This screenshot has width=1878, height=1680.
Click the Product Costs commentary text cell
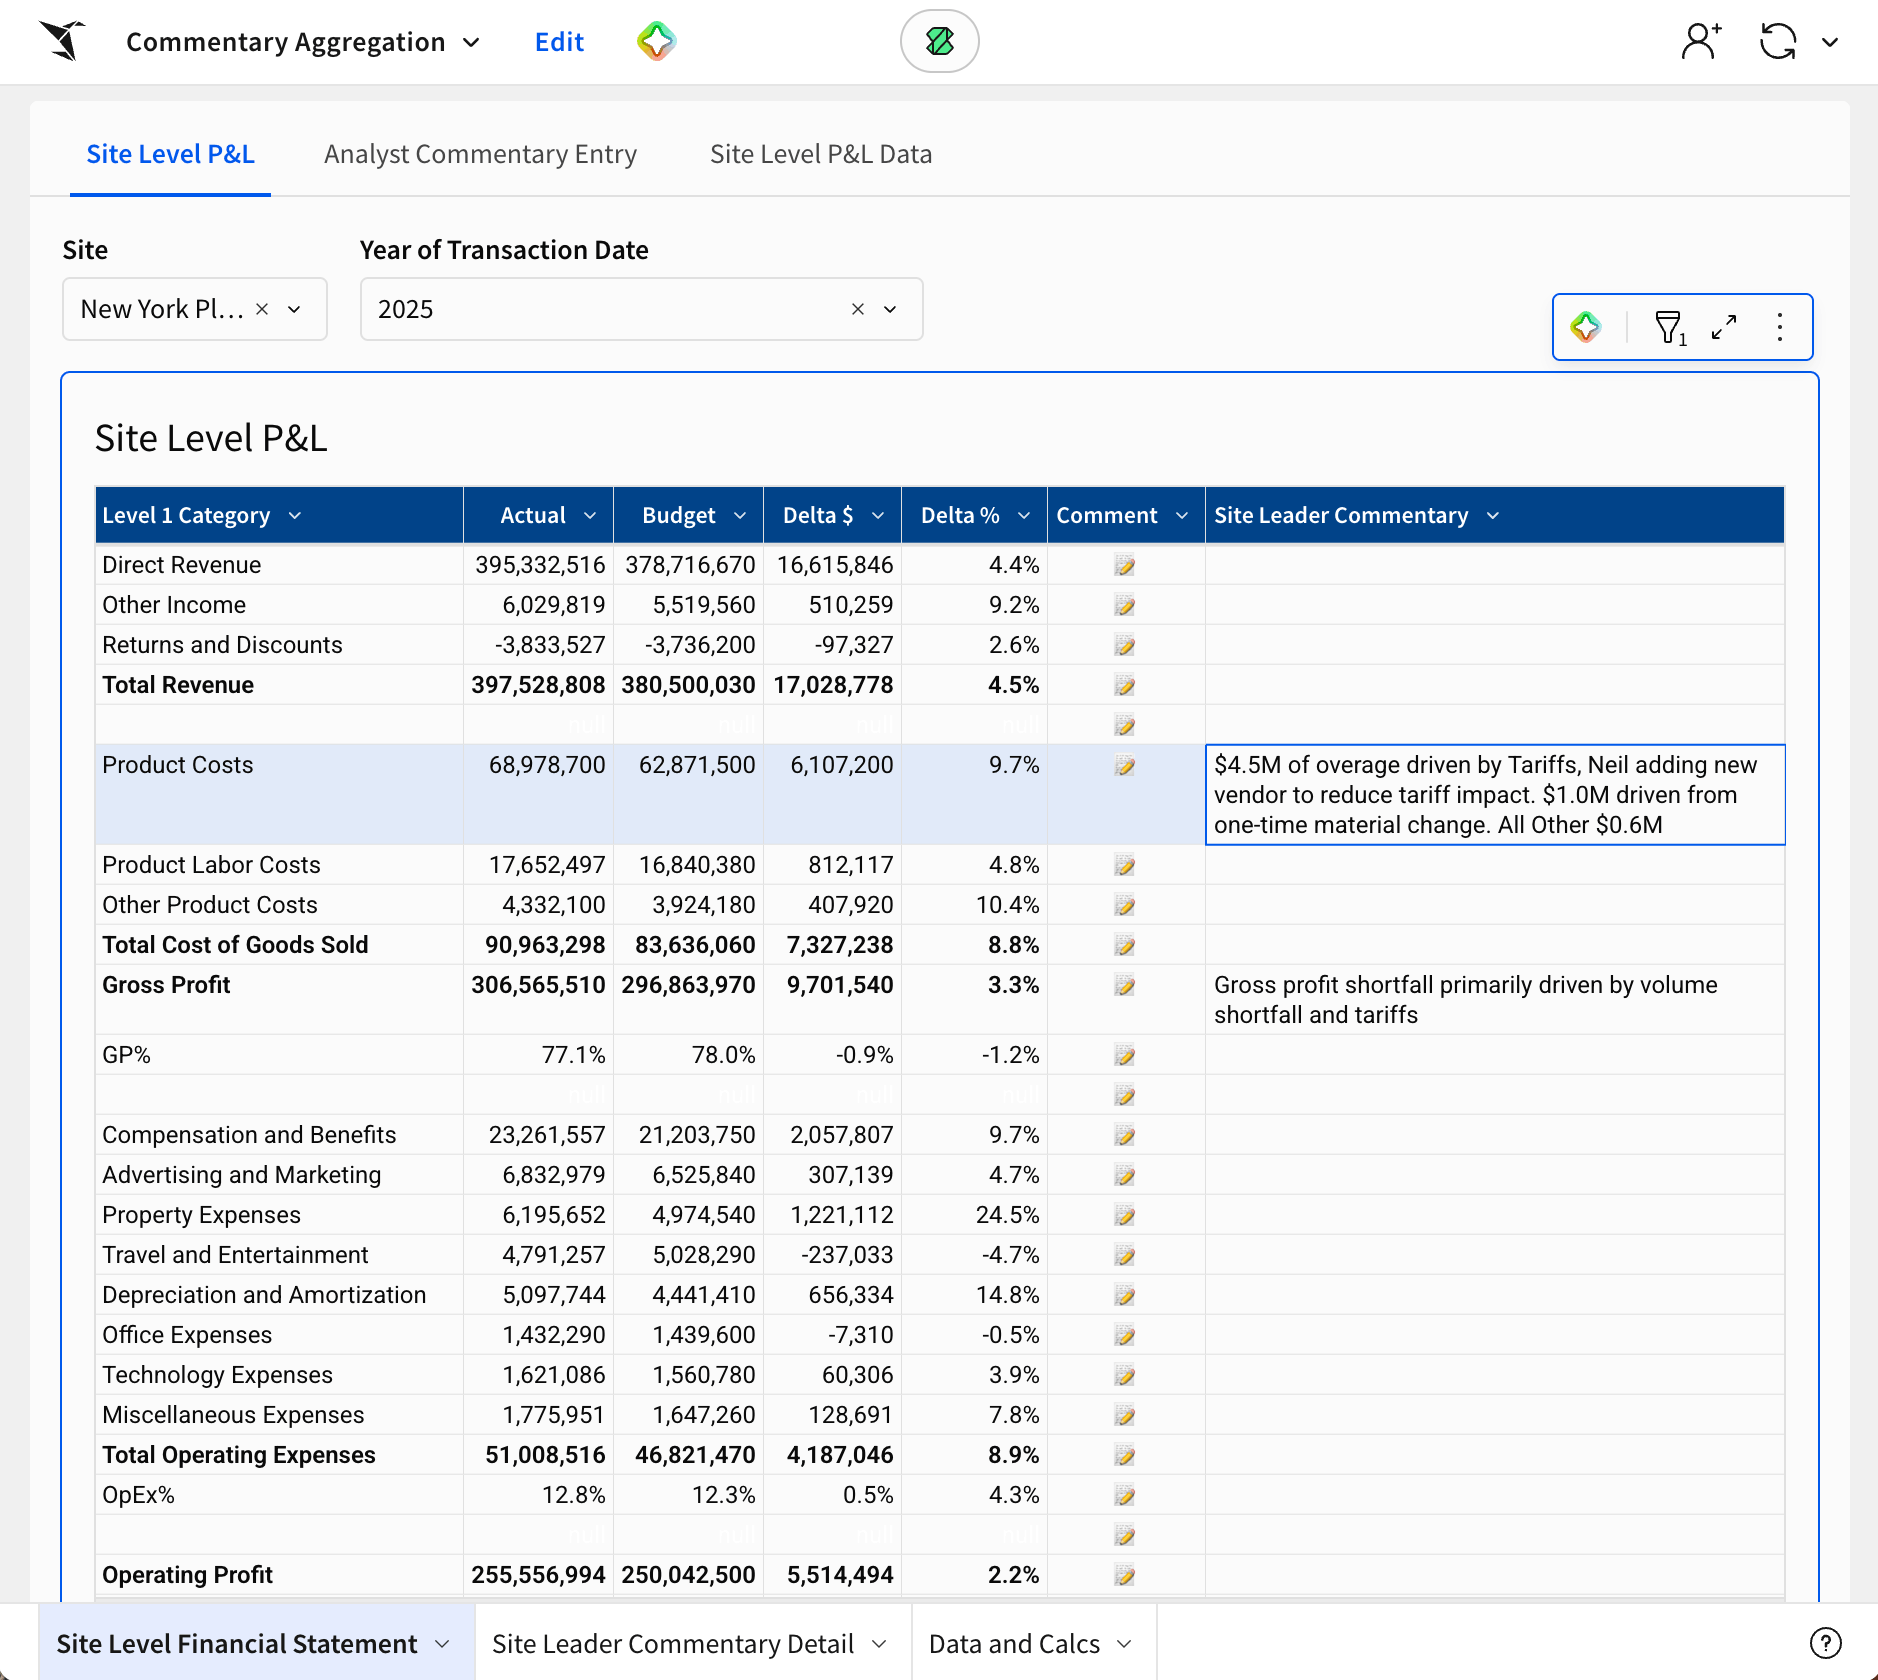click(x=1494, y=795)
